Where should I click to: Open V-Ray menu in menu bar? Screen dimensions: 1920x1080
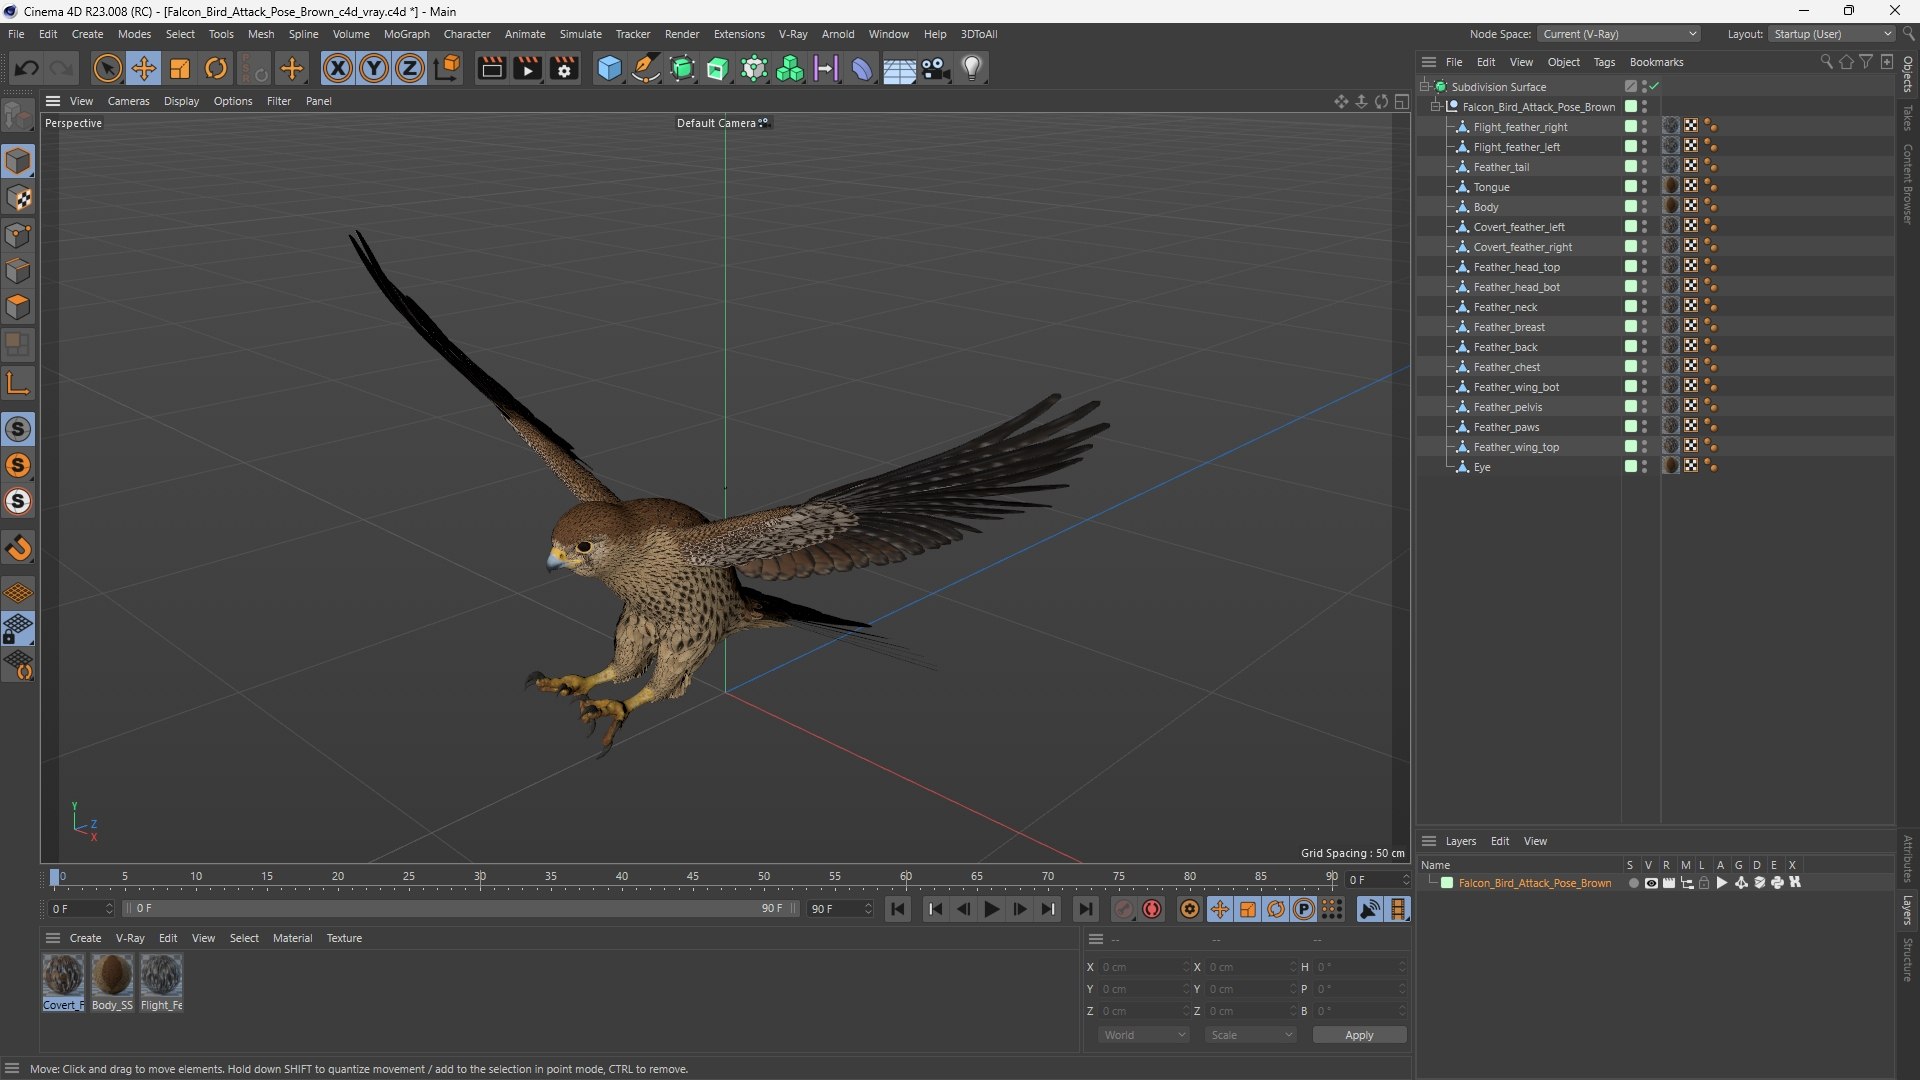[x=793, y=34]
